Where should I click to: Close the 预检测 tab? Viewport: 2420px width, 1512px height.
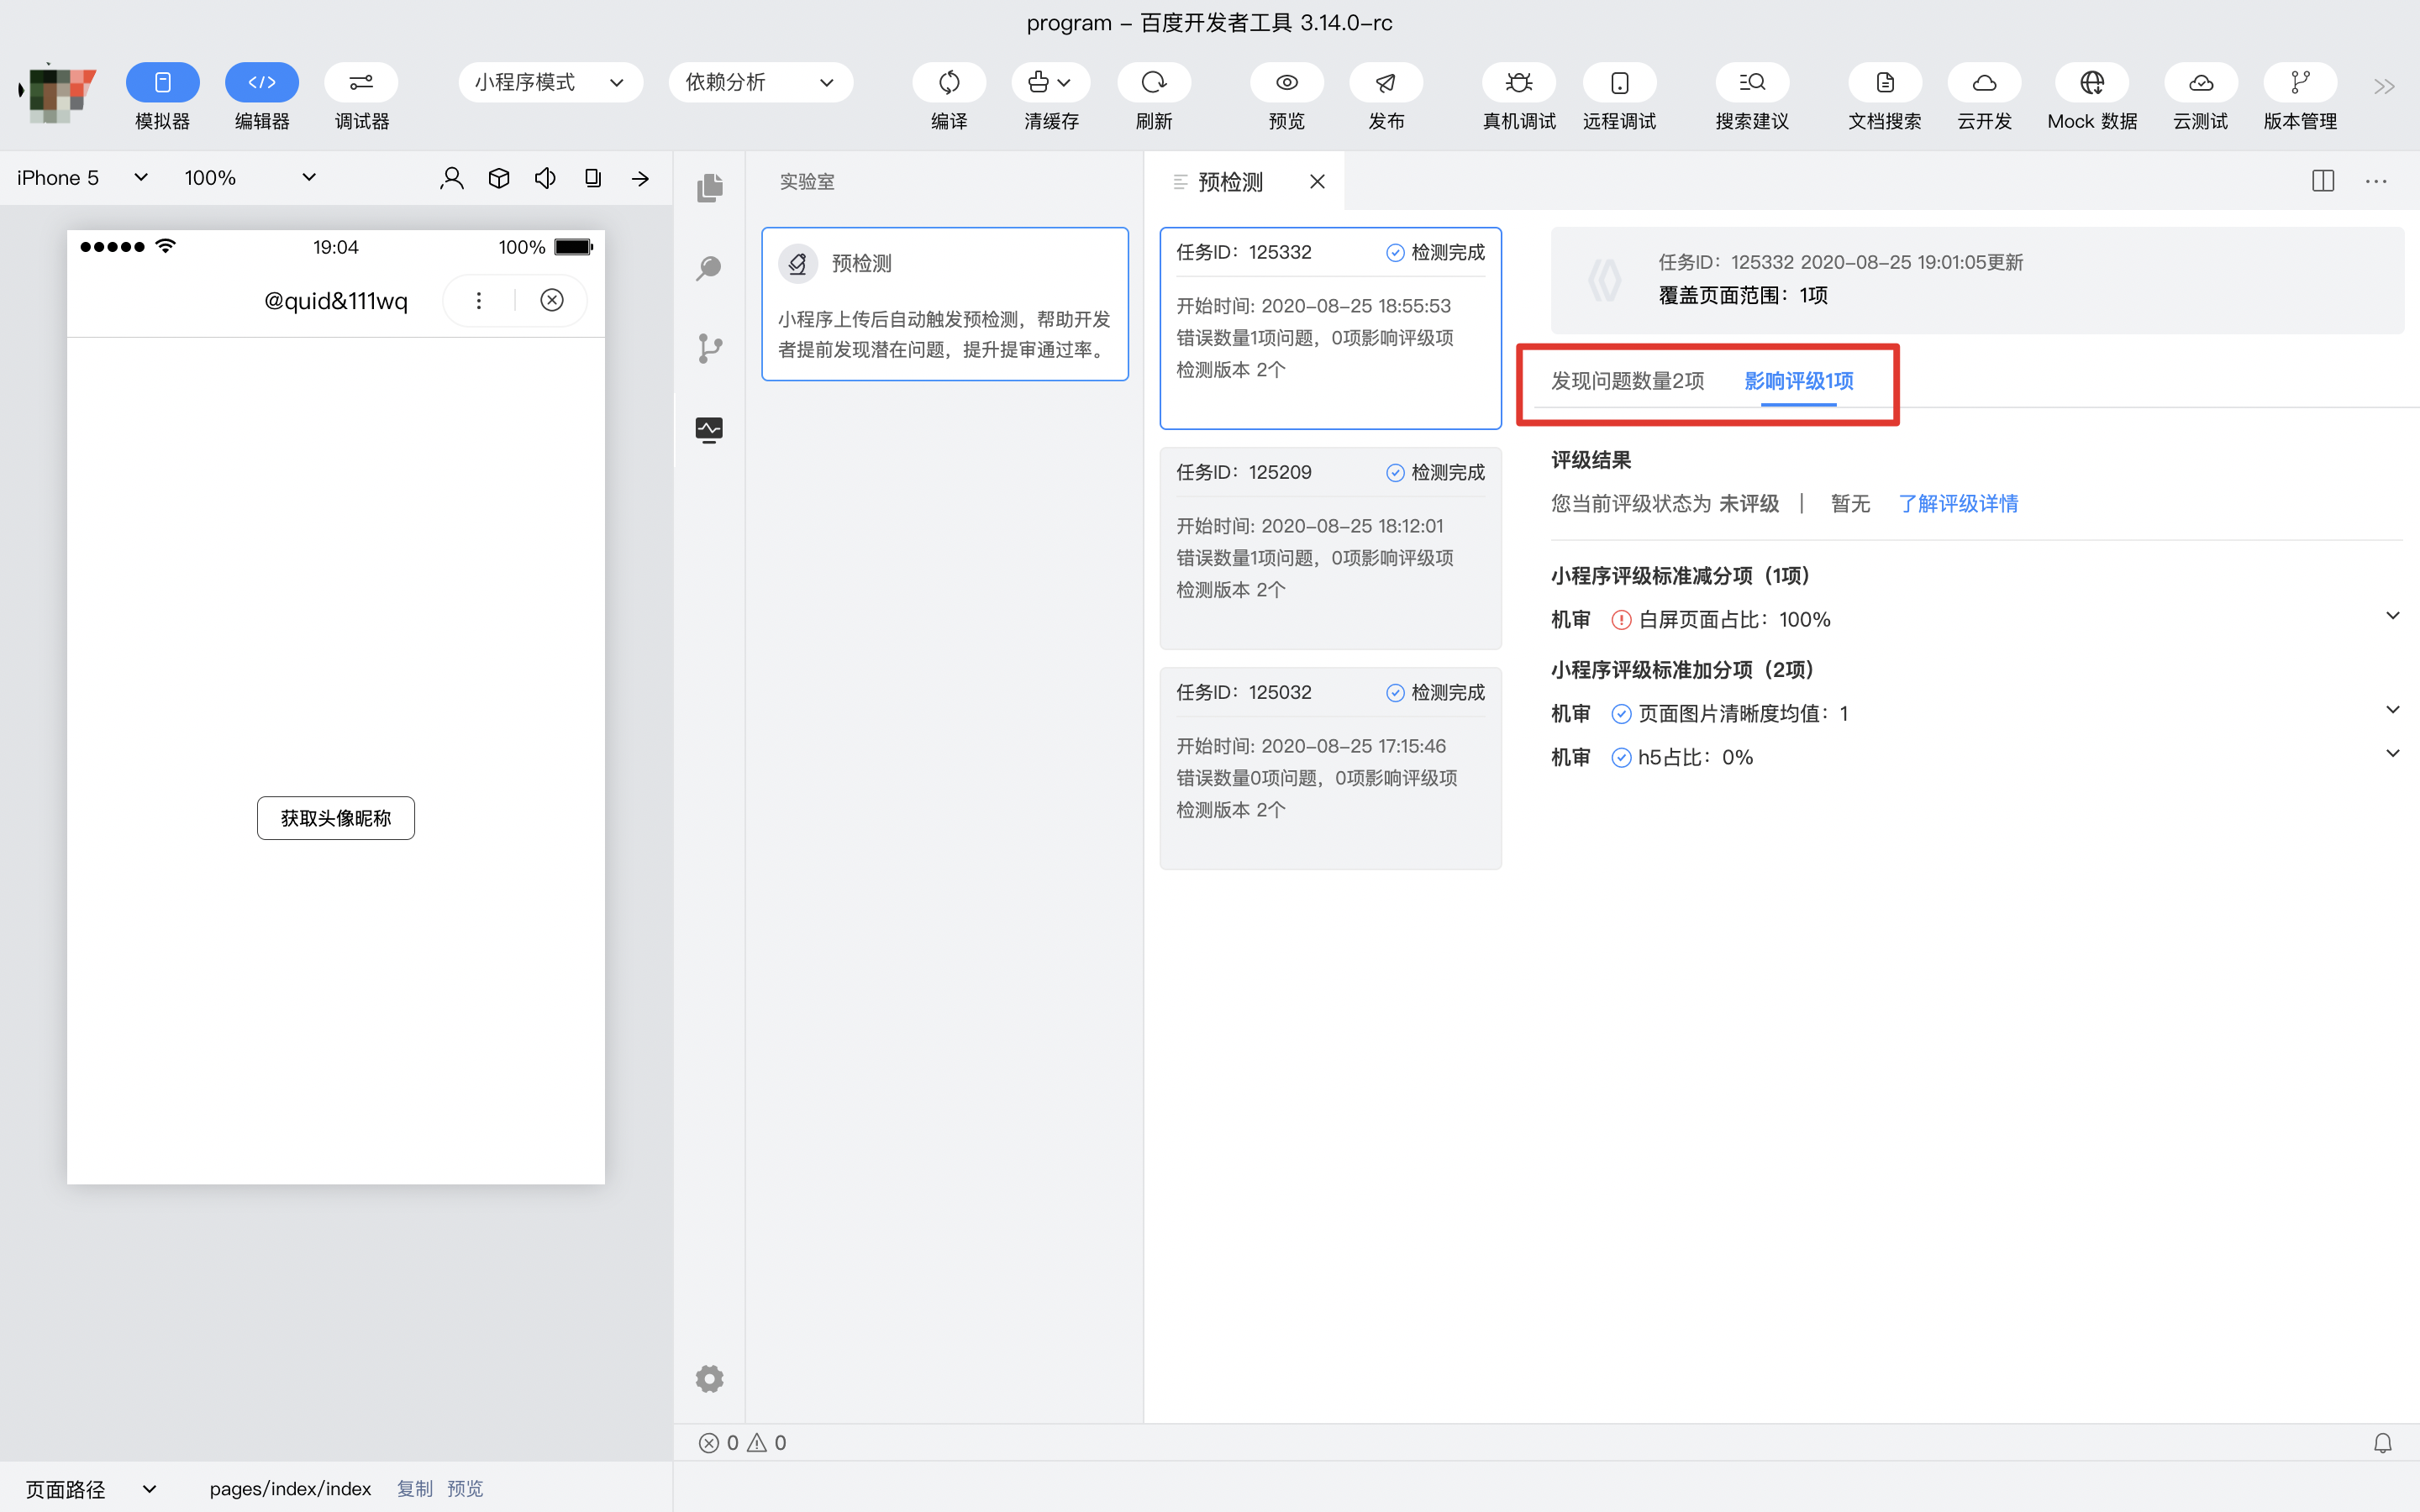click(x=1317, y=182)
